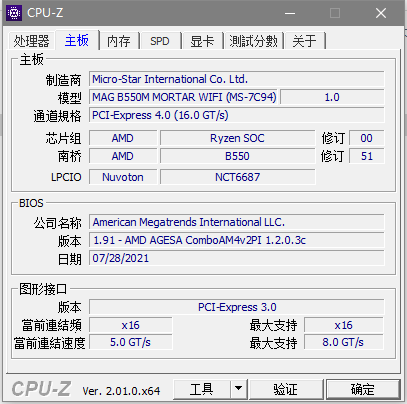Image resolution: width=407 pixels, height=404 pixels.
Task: Click southbridge revision value 51
Action: pos(367,156)
